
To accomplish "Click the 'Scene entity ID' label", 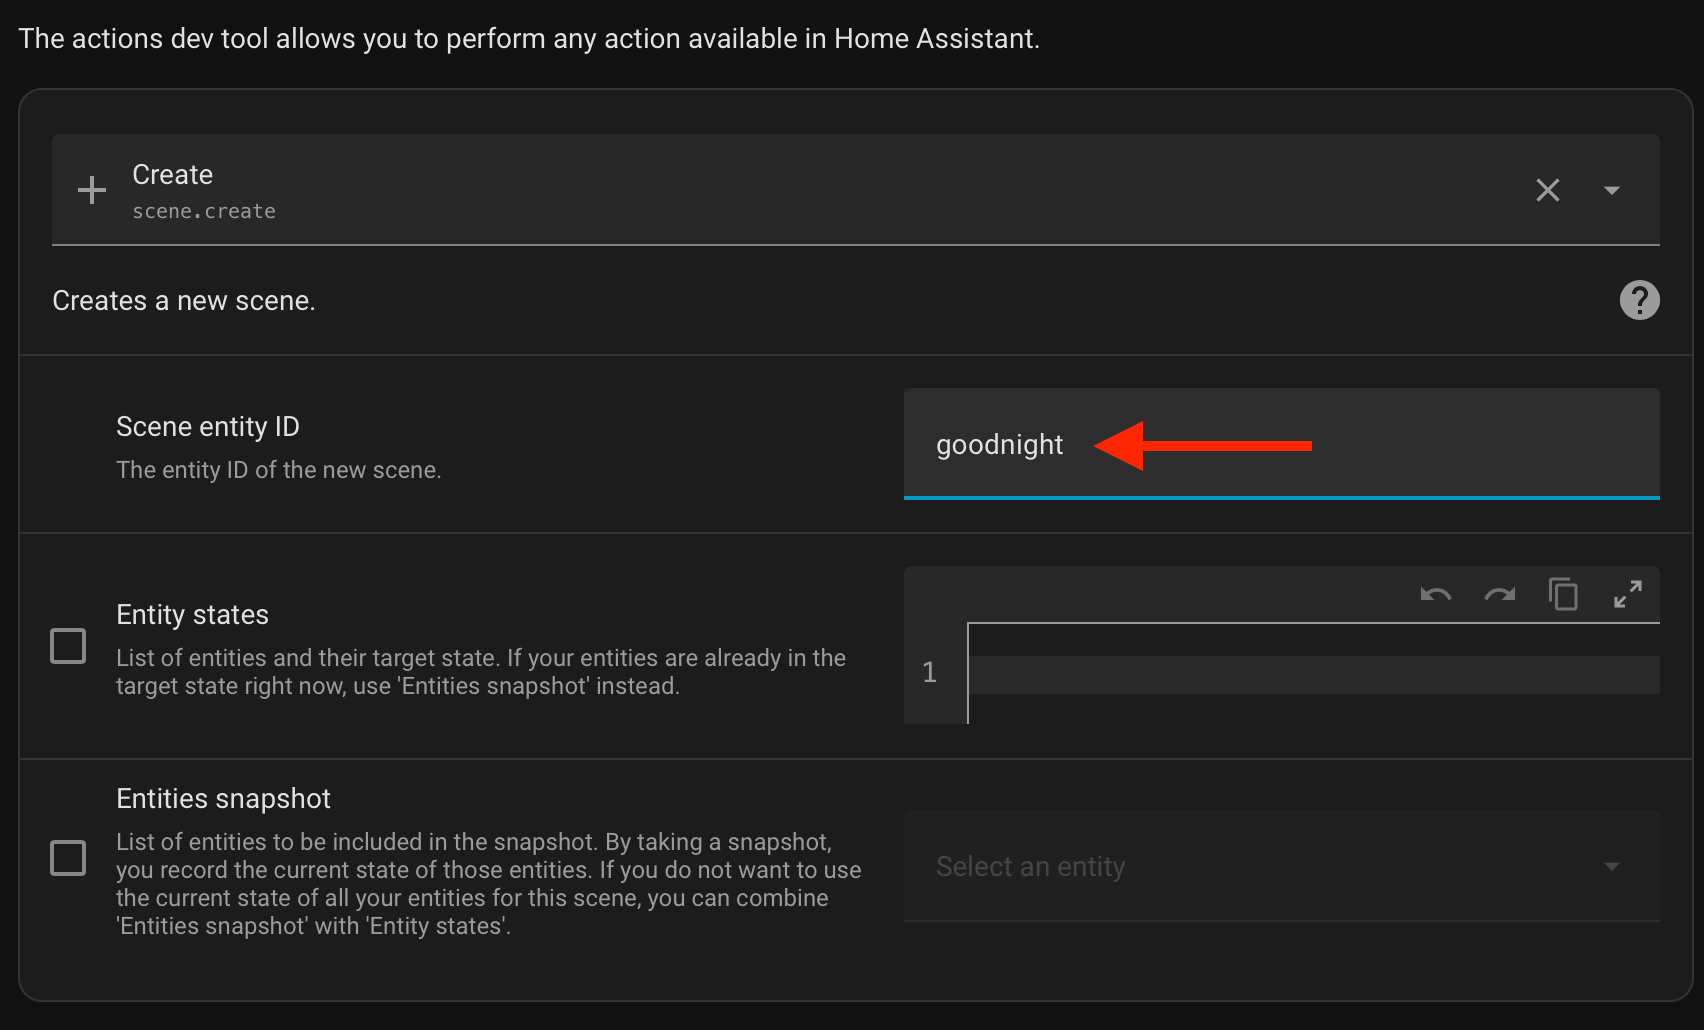I will (208, 427).
